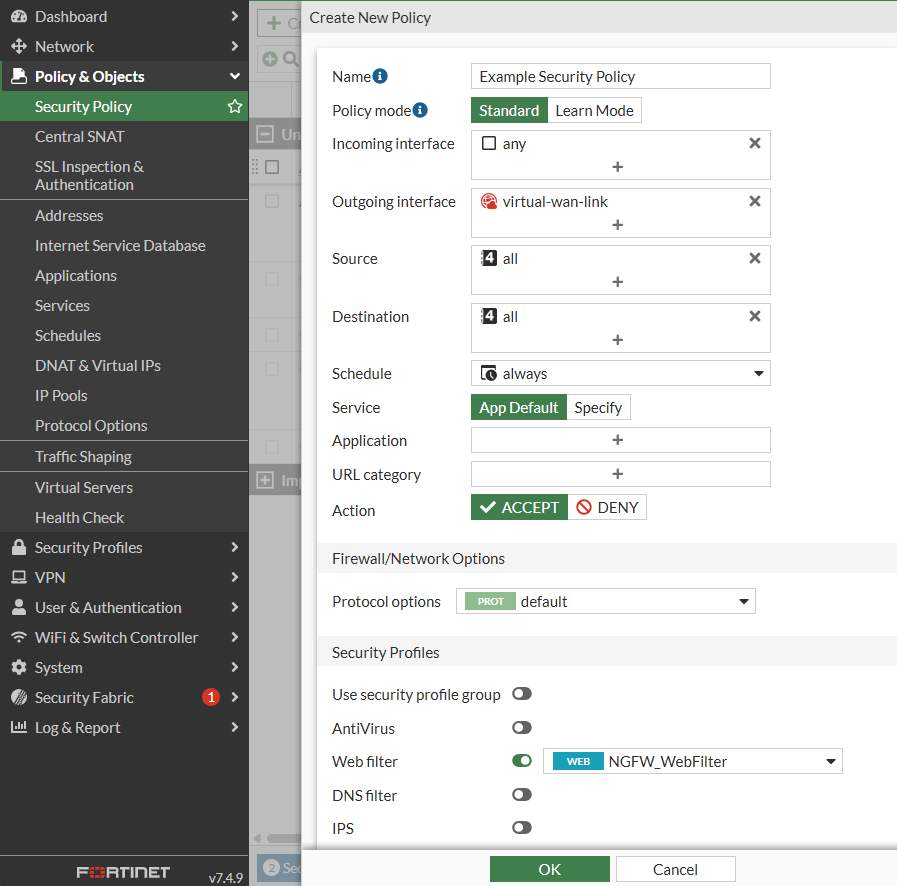Expand the VPN menu chevron

pyautogui.click(x=235, y=577)
